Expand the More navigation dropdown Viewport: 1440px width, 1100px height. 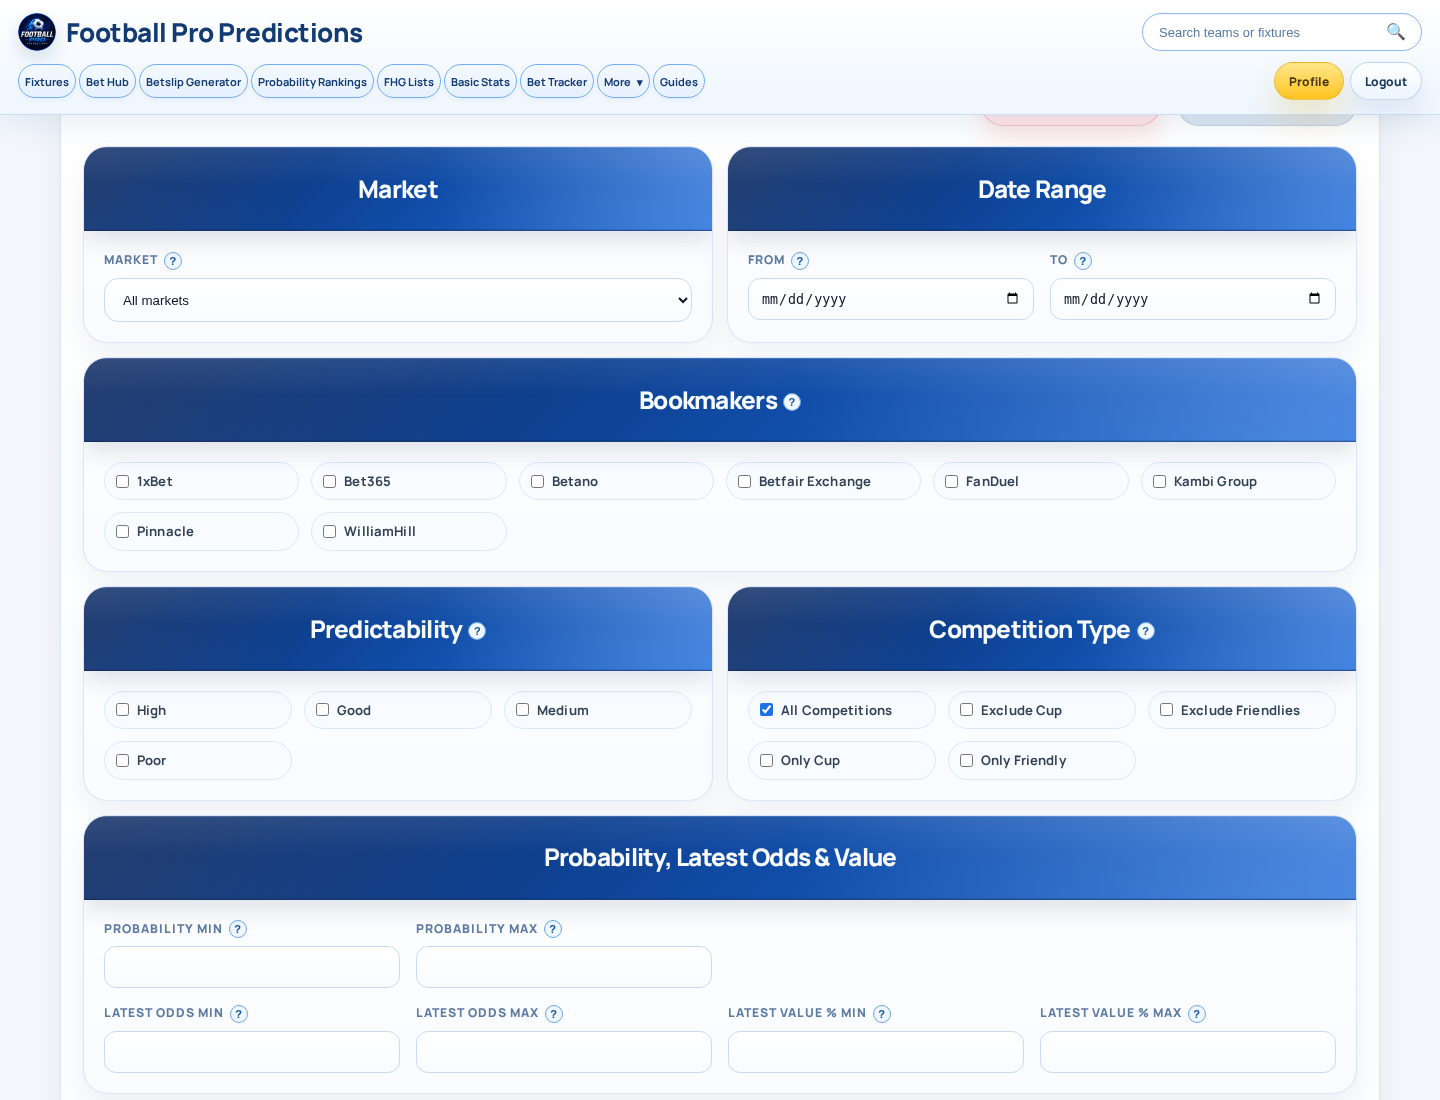pos(623,82)
